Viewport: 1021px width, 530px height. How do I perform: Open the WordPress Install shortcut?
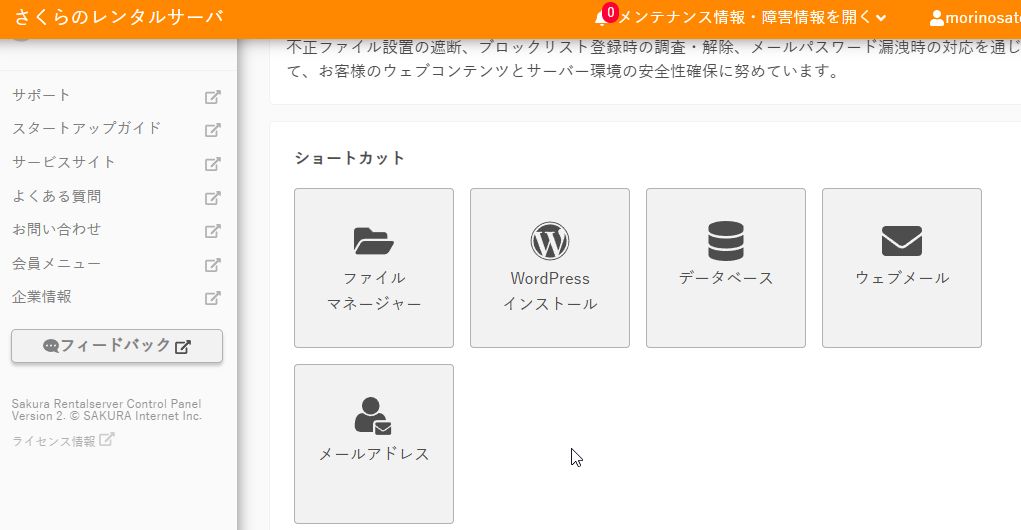(x=550, y=268)
